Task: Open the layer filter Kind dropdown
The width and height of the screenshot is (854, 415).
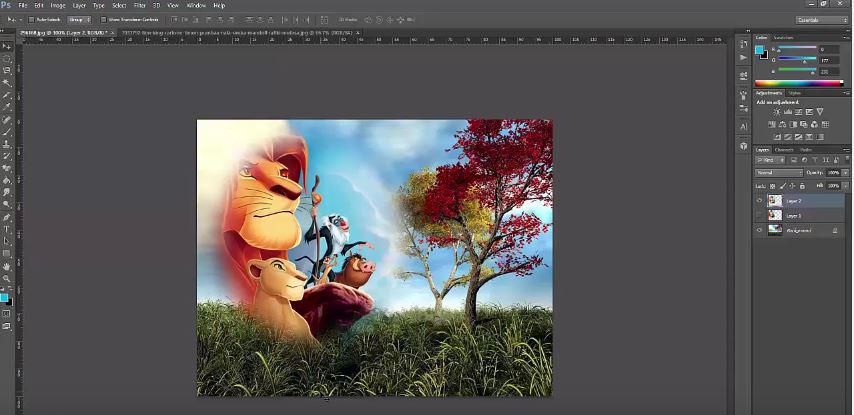Action: coord(770,160)
